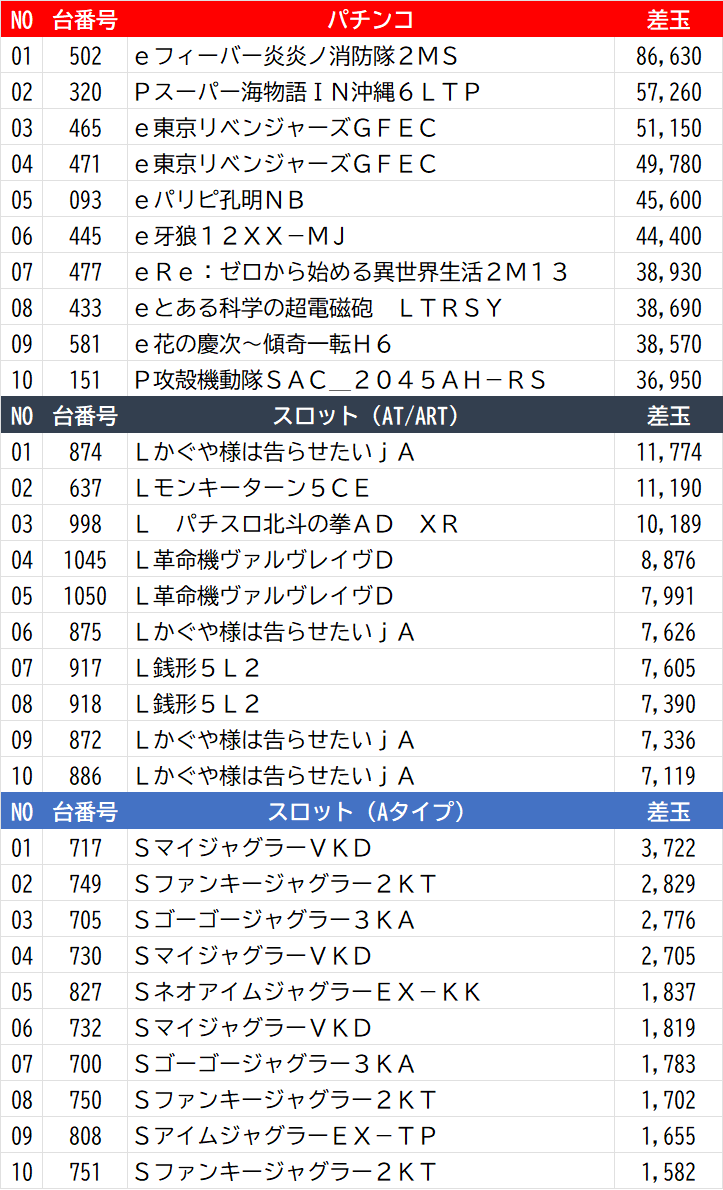Click the 7,390 value cell
723x1190 pixels.
(668, 704)
